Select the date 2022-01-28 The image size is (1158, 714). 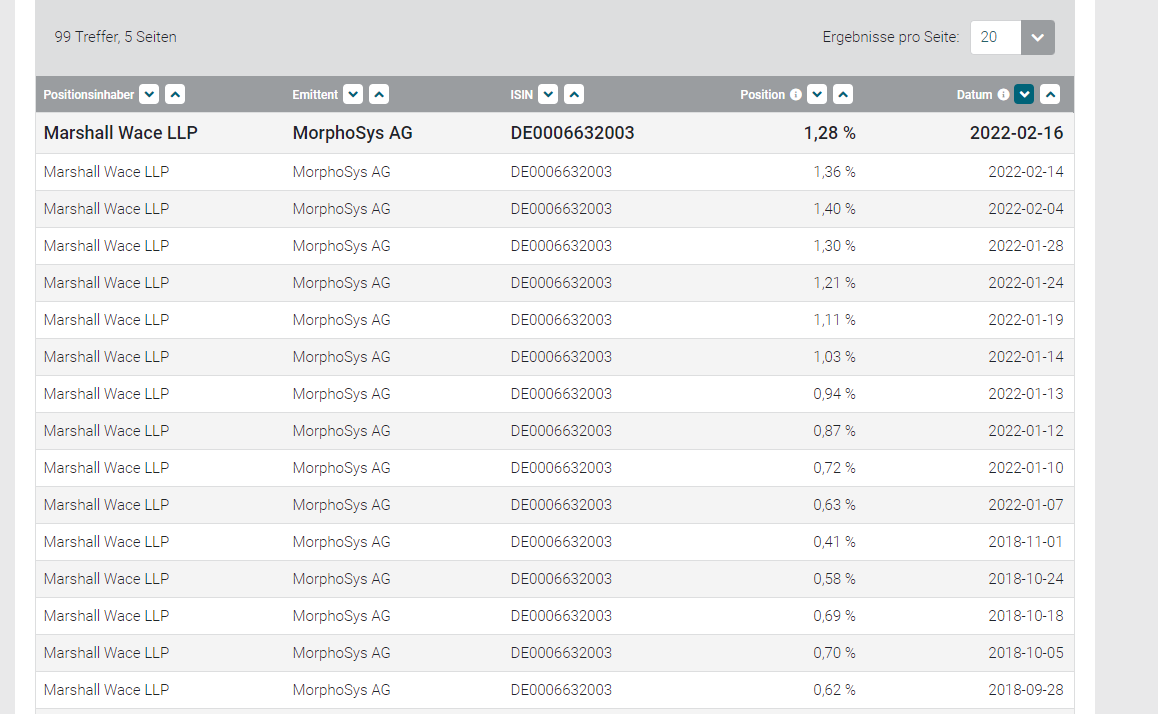point(1026,246)
